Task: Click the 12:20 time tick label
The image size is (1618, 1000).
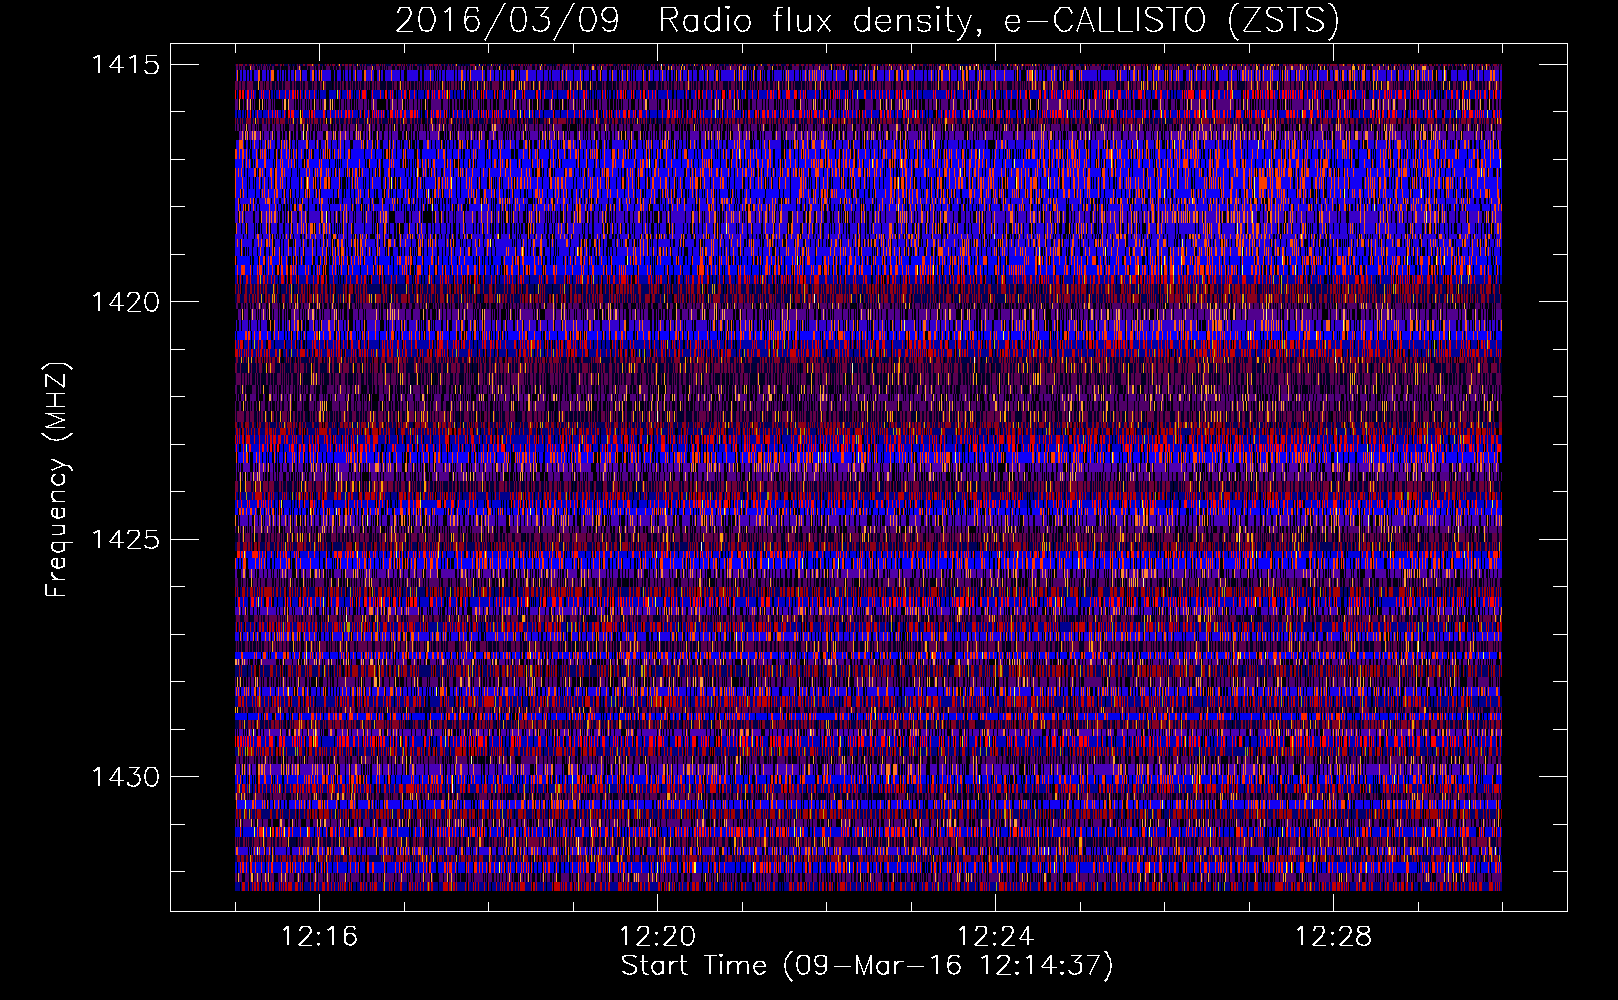Action: [x=657, y=937]
